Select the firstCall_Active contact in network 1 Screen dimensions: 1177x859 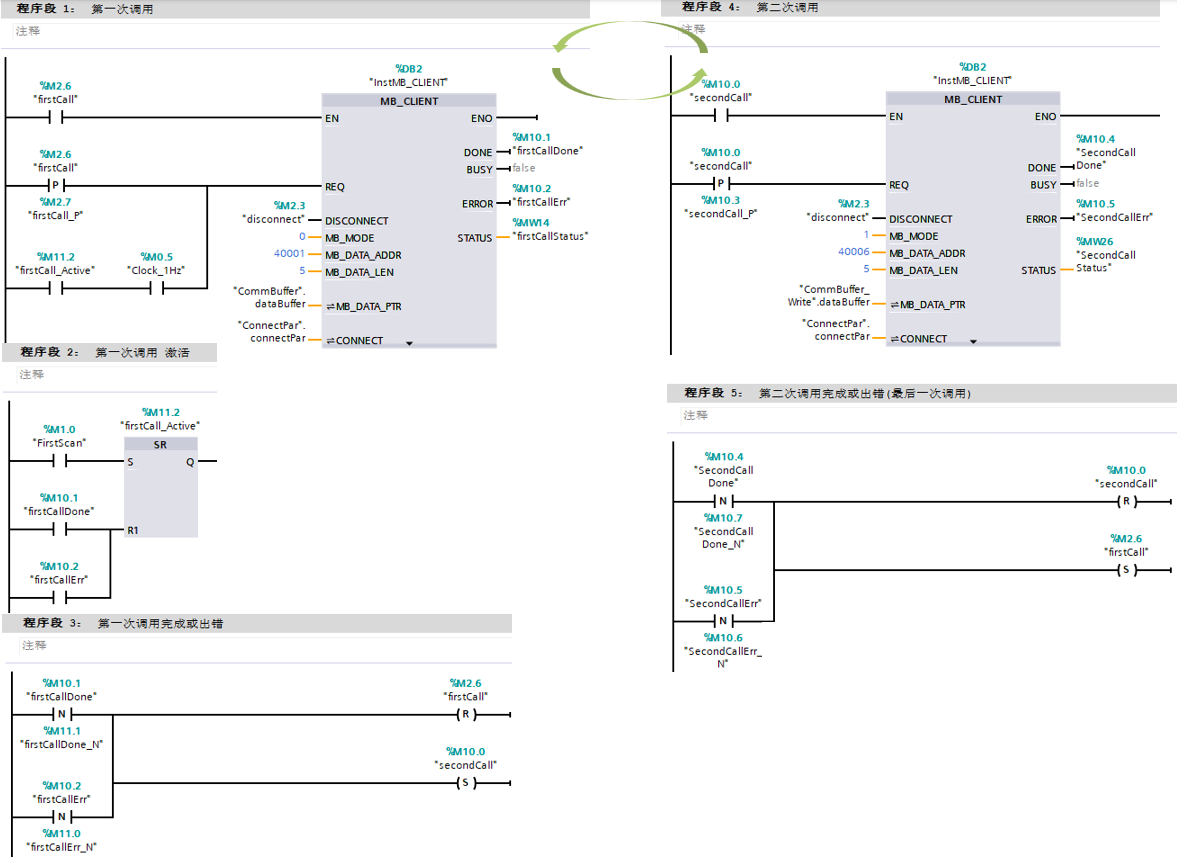pyautogui.click(x=56, y=289)
